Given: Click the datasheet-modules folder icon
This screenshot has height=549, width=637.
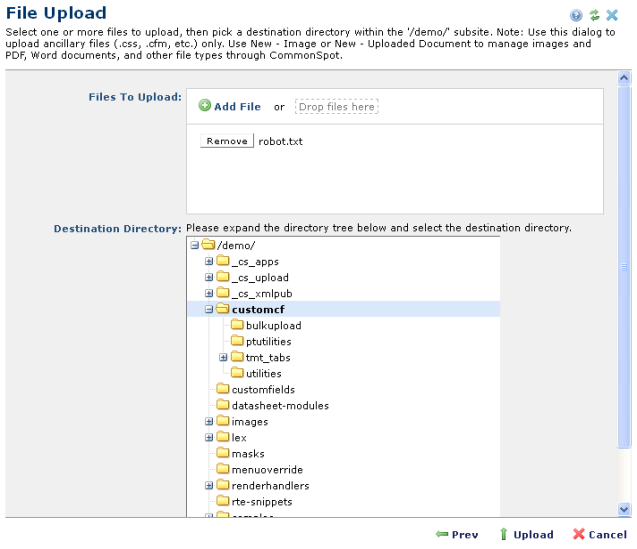Looking at the screenshot, I should tap(223, 406).
